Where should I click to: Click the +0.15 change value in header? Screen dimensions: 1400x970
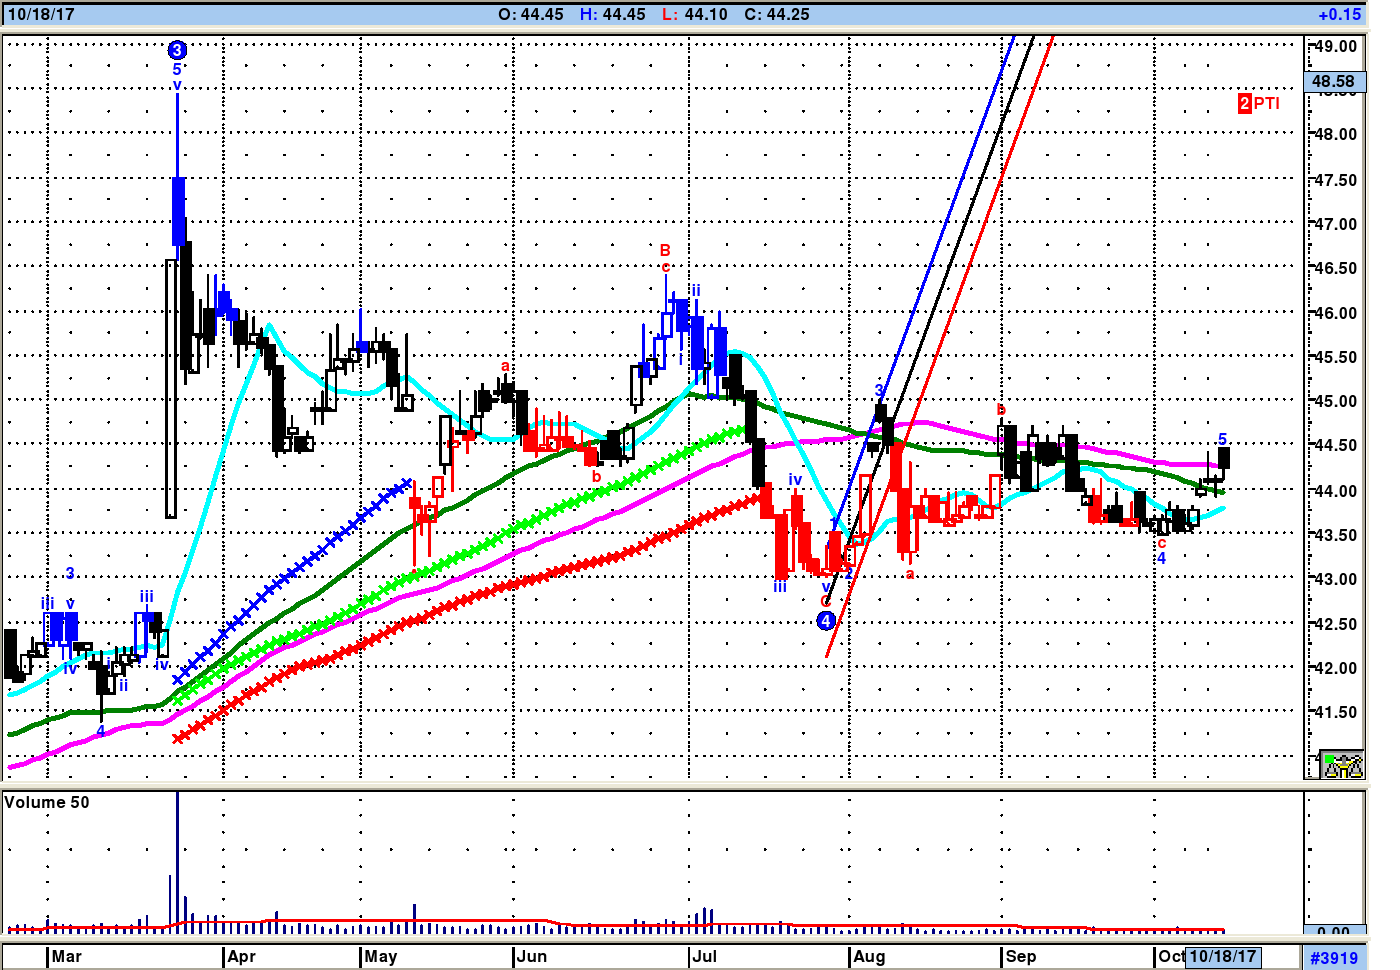click(x=1339, y=15)
